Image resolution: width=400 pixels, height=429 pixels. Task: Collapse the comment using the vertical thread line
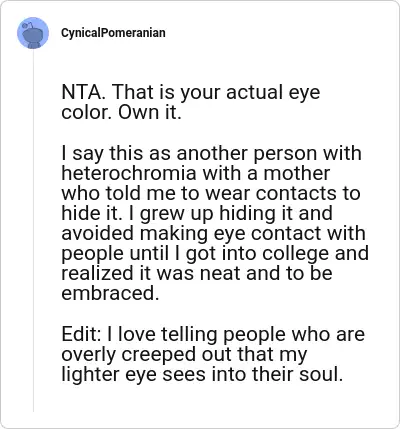pos(33,231)
